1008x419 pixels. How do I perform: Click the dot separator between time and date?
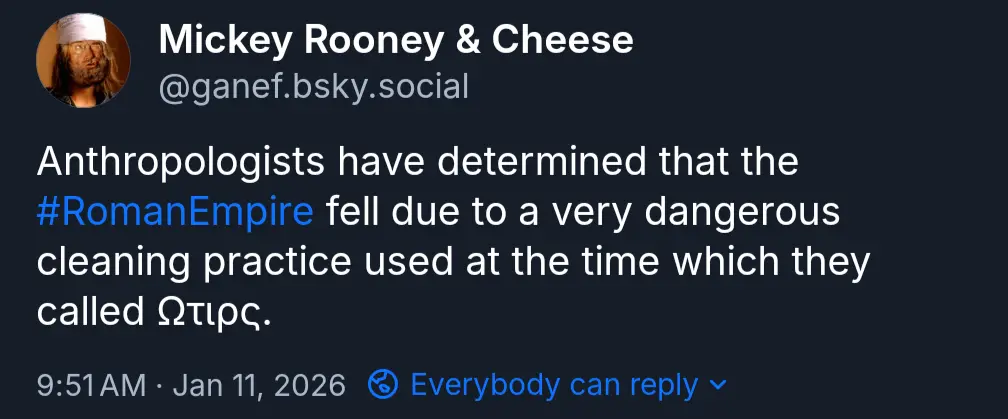[160, 384]
